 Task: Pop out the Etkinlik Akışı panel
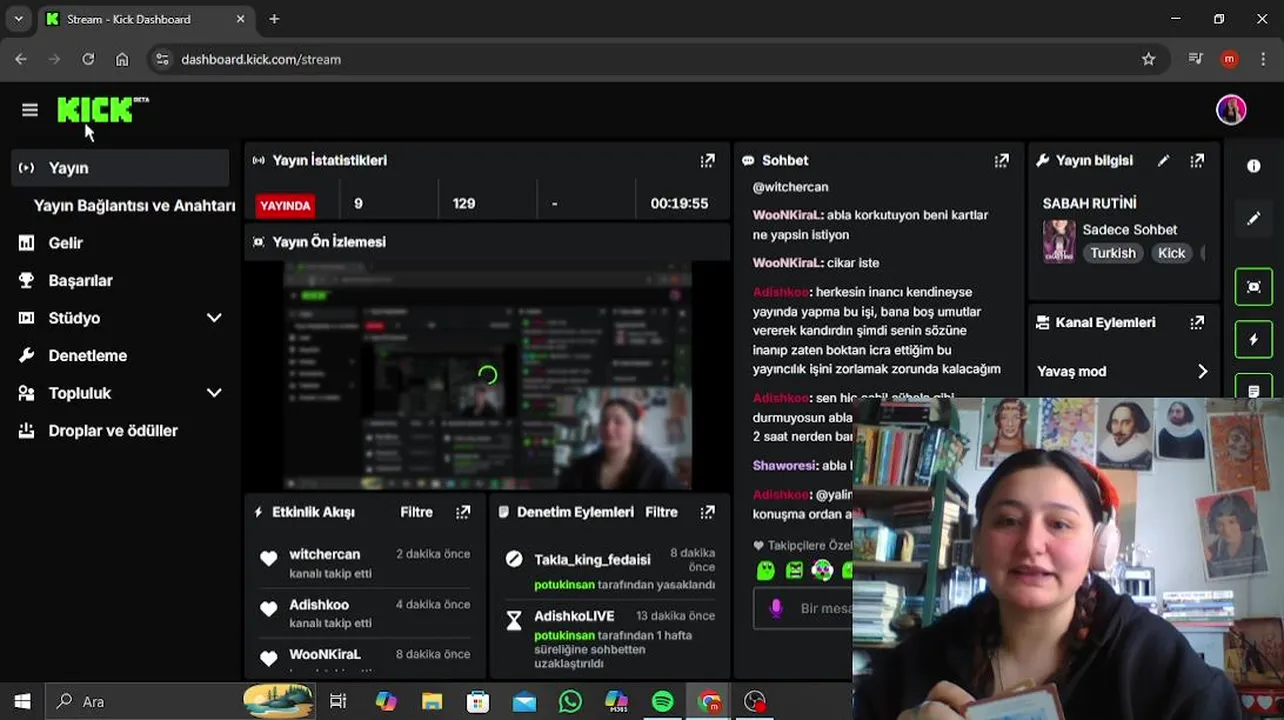coord(463,512)
